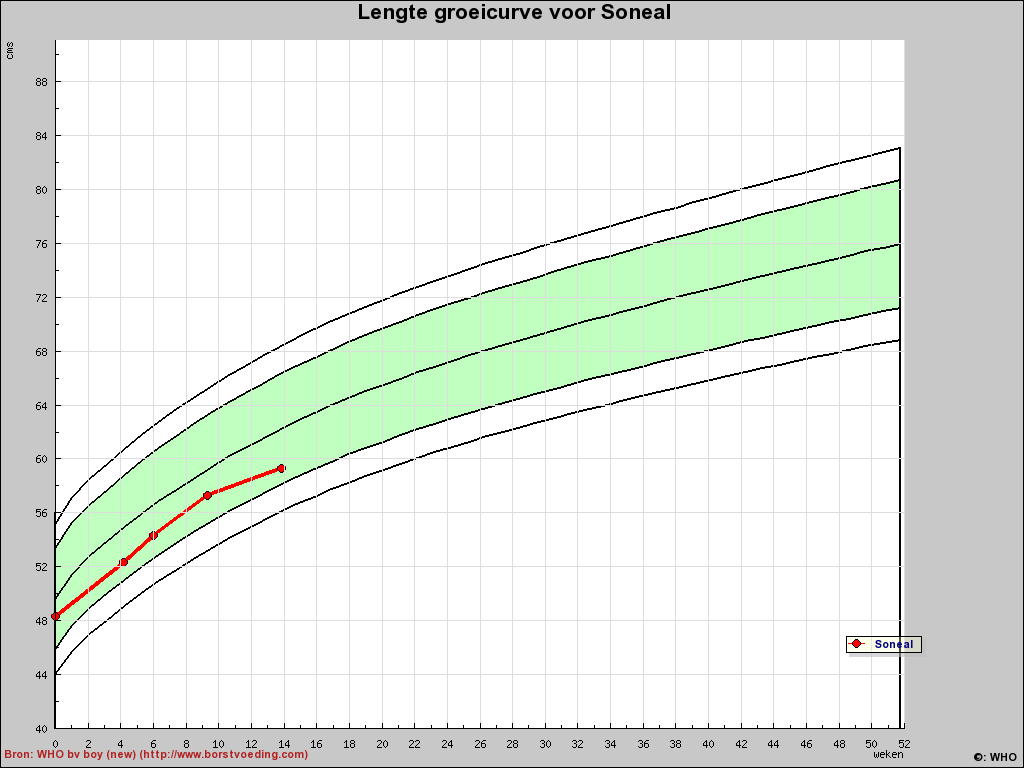Click the x-axis week label 16
Viewport: 1024px width, 768px height.
(x=317, y=744)
